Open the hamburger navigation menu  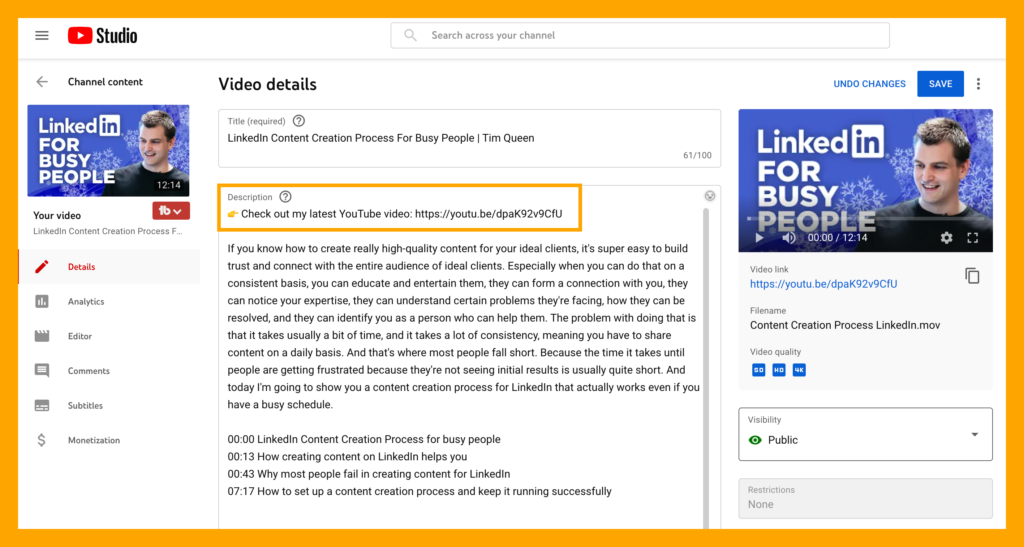[42, 35]
